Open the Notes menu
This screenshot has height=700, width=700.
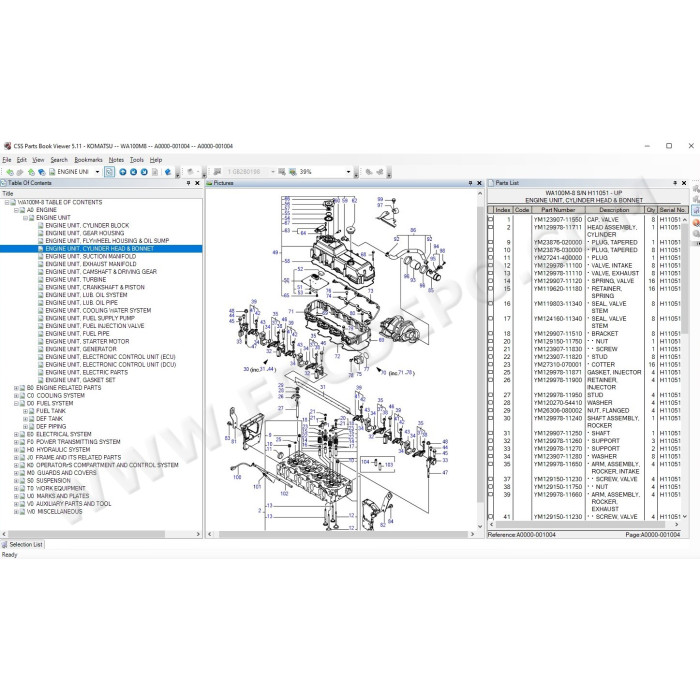[116, 160]
